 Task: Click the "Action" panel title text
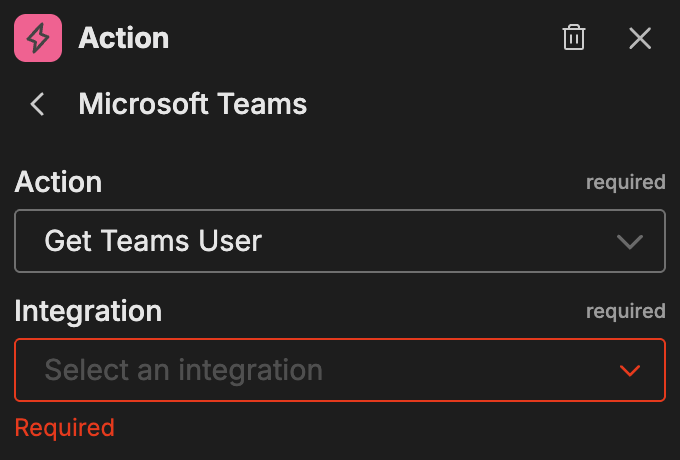(x=123, y=39)
